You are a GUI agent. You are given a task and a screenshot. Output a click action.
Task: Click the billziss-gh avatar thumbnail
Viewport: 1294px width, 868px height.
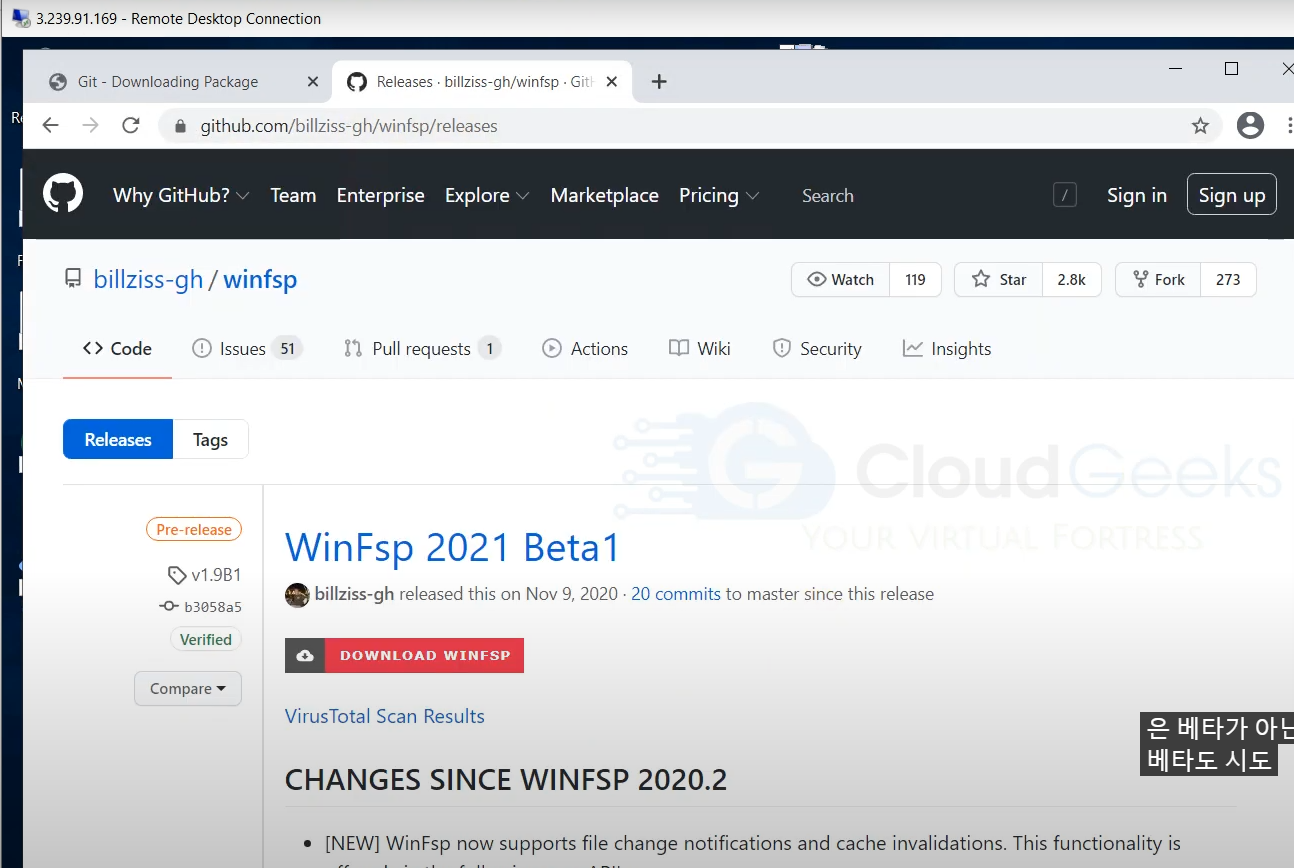pyautogui.click(x=297, y=595)
